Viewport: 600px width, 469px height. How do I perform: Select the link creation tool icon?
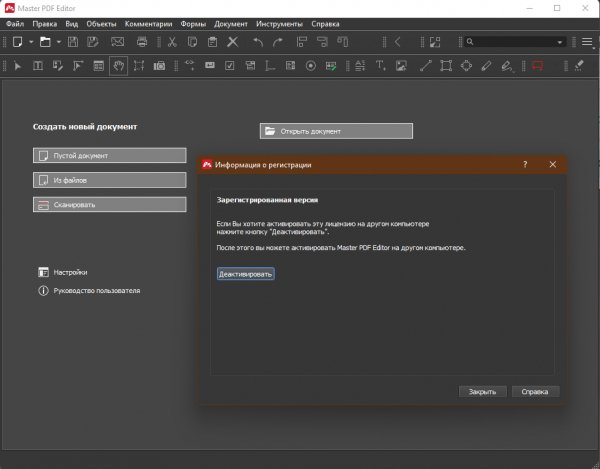point(189,66)
